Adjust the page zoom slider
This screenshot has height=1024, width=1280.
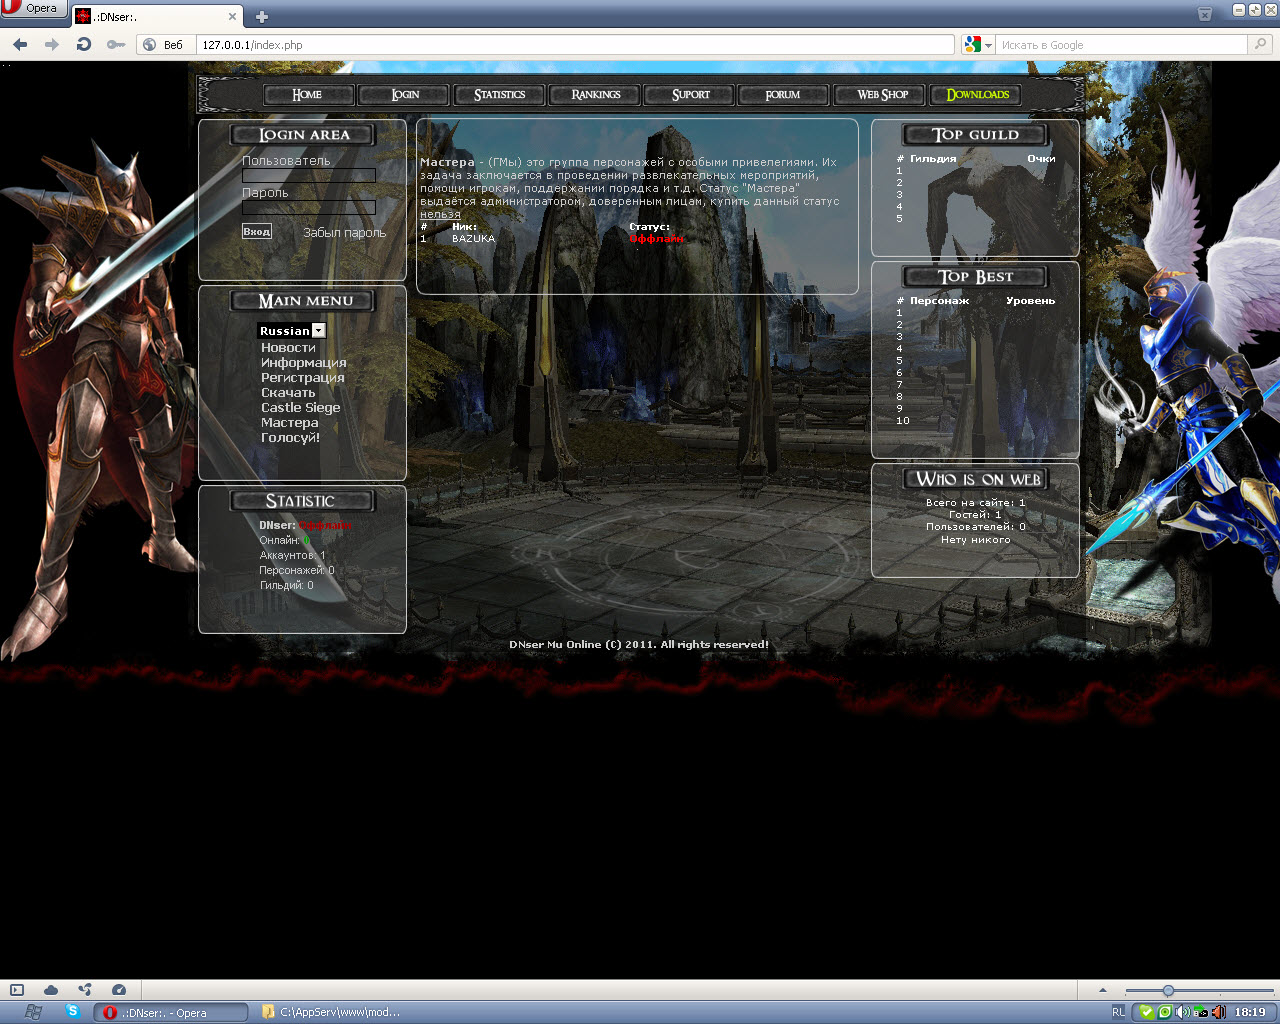[1168, 991]
